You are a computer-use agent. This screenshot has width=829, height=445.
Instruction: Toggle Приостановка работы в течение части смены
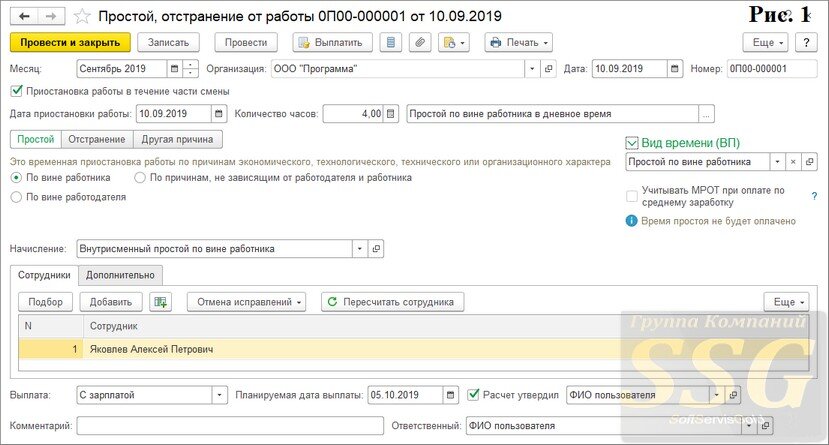(16, 91)
